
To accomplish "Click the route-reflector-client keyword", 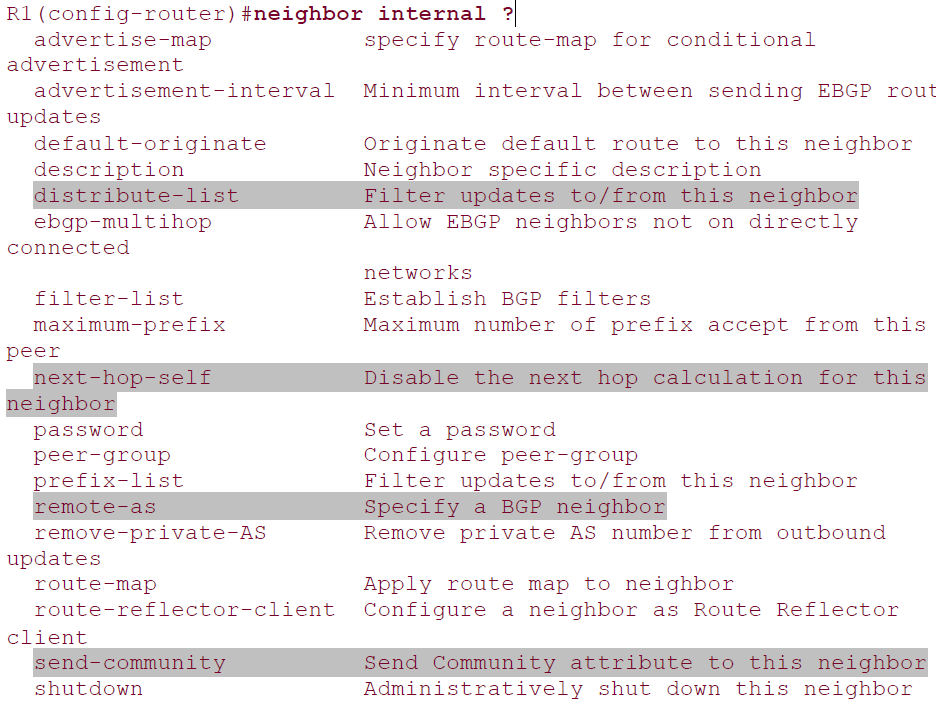I will [184, 609].
